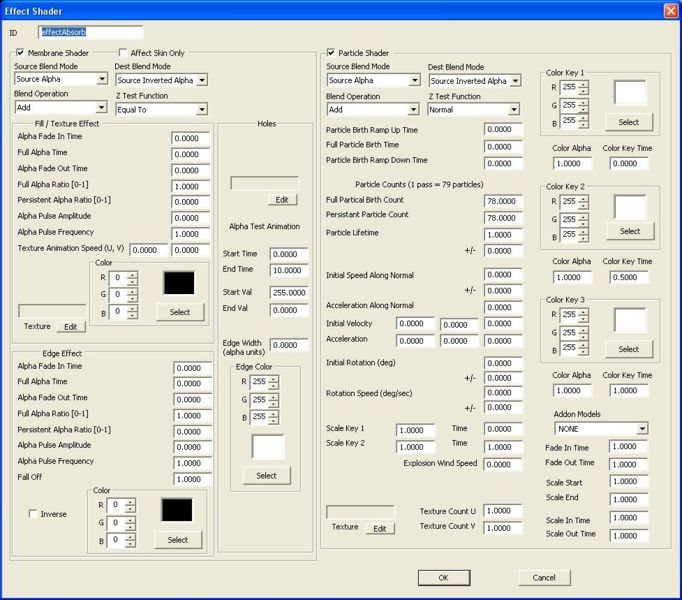Click Alpha Test Start Val field
682x600 pixels.
[x=289, y=292]
